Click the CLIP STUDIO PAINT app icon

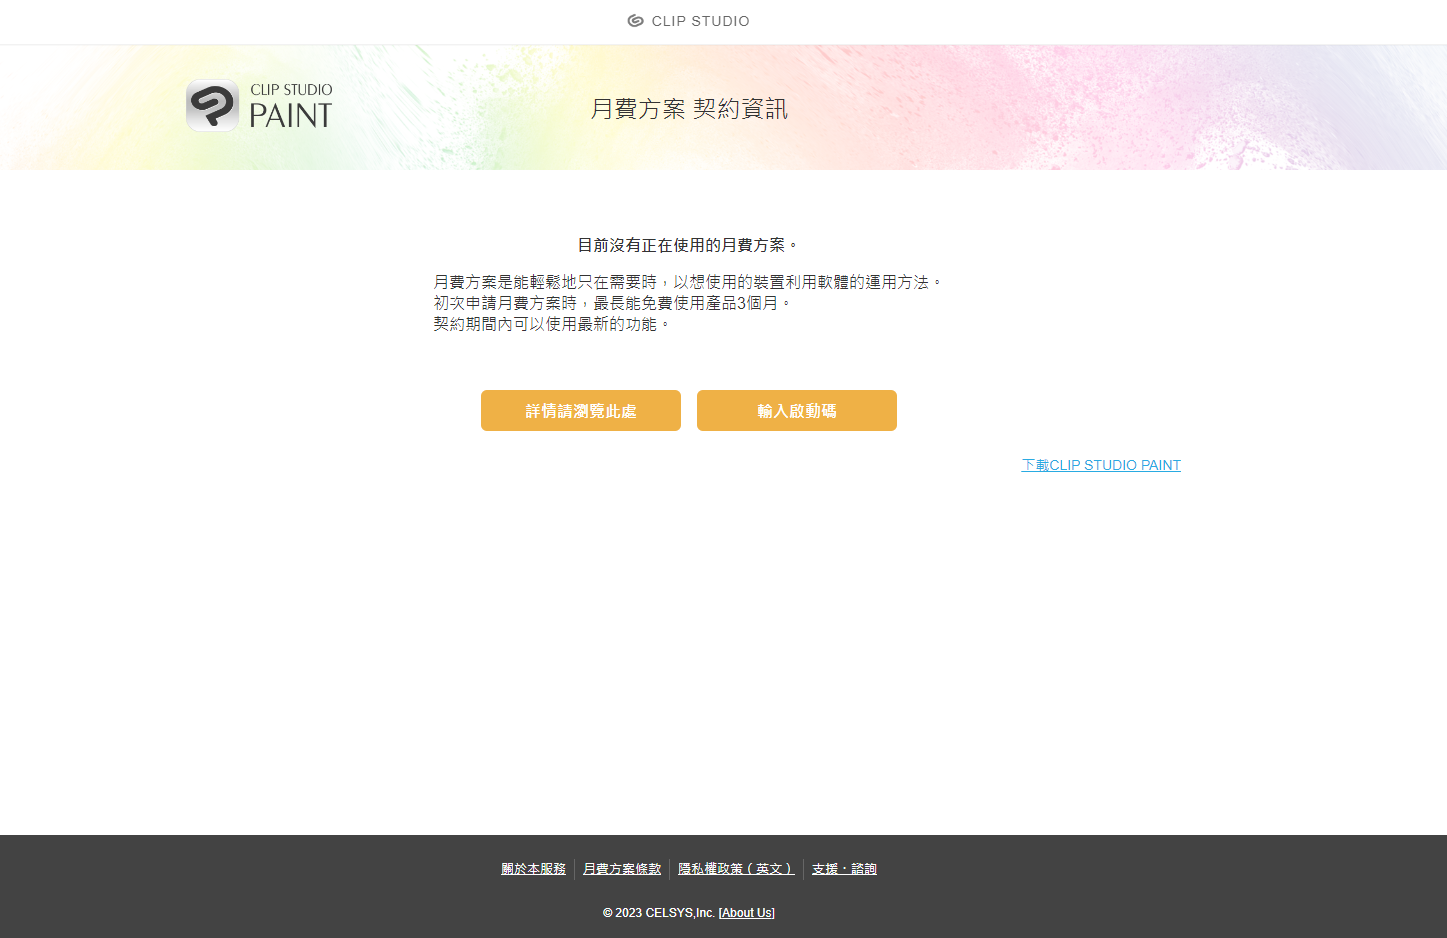pyautogui.click(x=212, y=106)
